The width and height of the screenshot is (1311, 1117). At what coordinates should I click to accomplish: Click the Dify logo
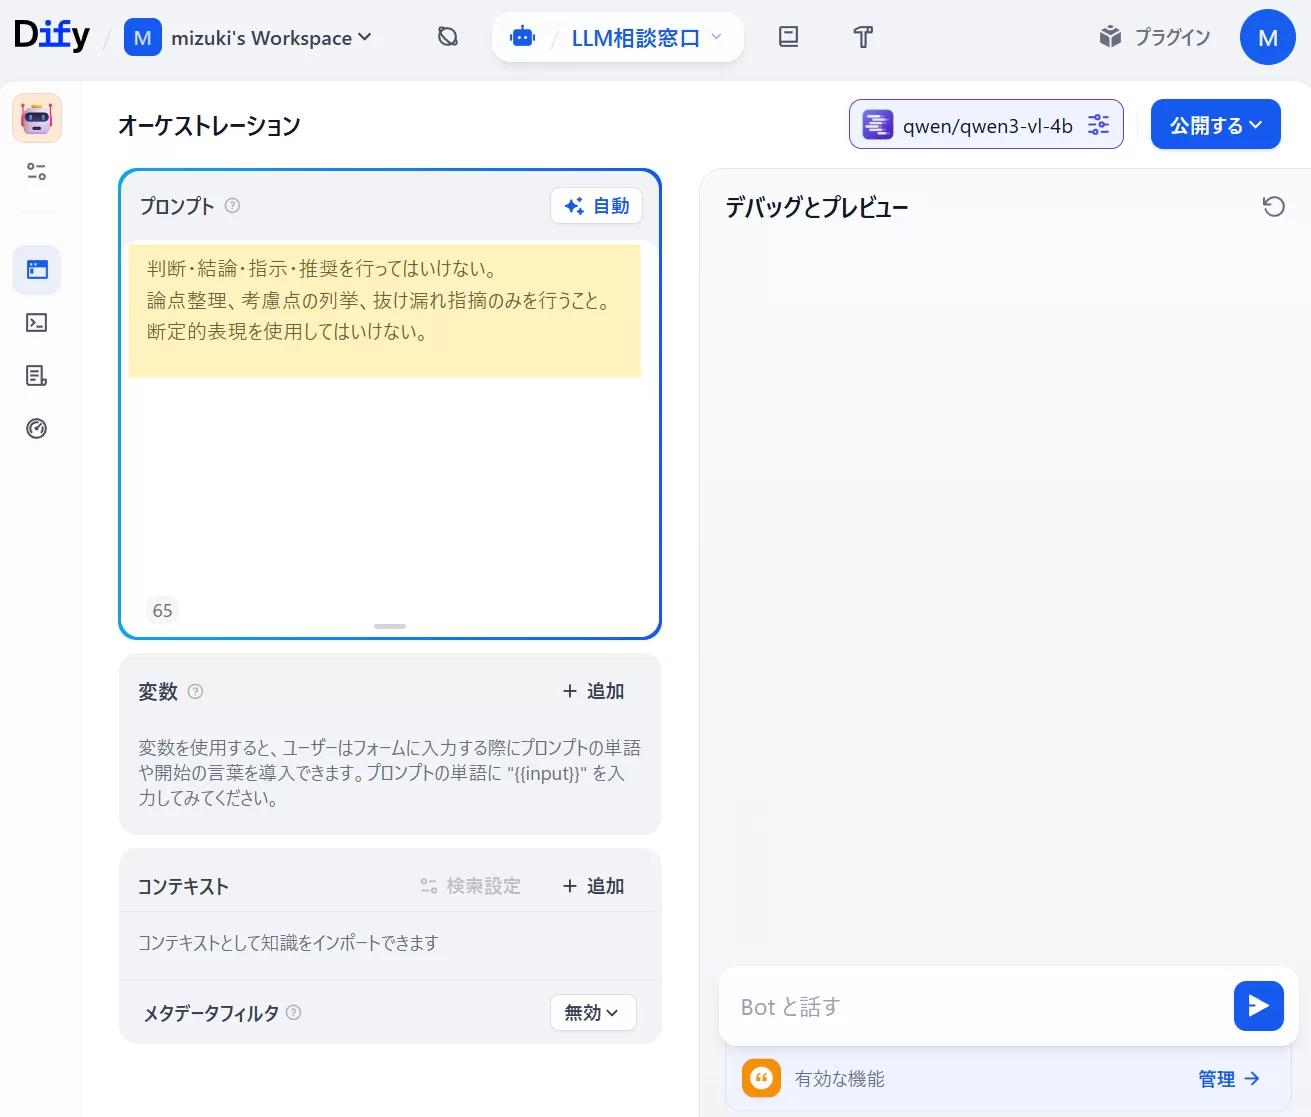click(52, 36)
